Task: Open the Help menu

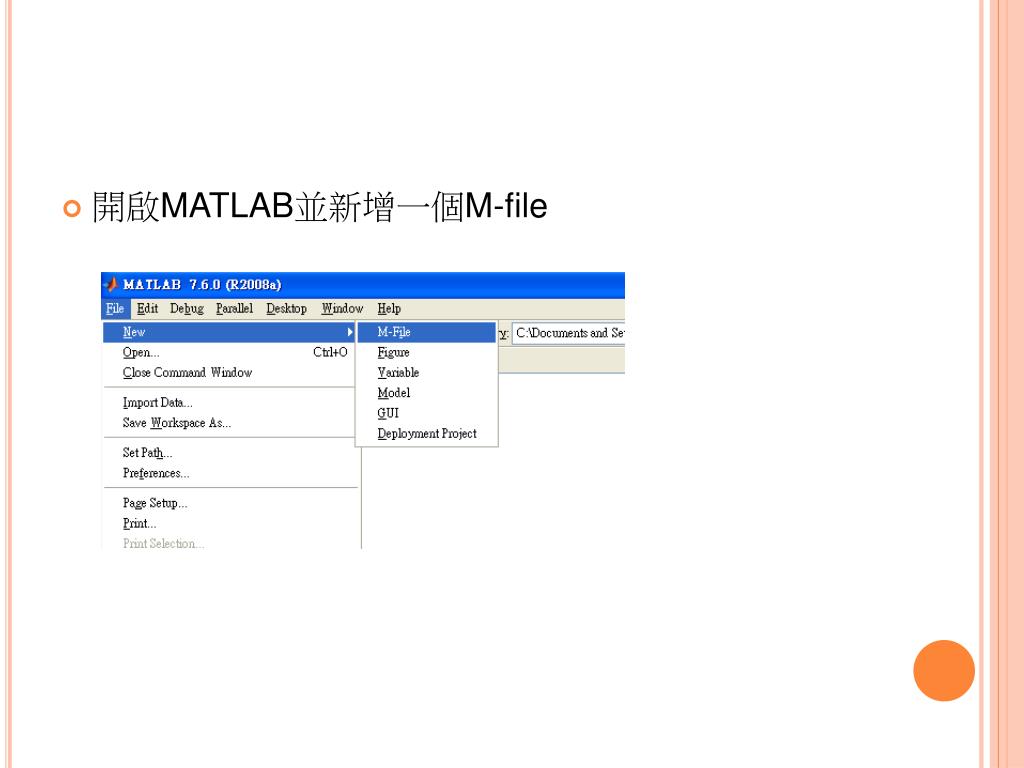Action: pyautogui.click(x=389, y=309)
